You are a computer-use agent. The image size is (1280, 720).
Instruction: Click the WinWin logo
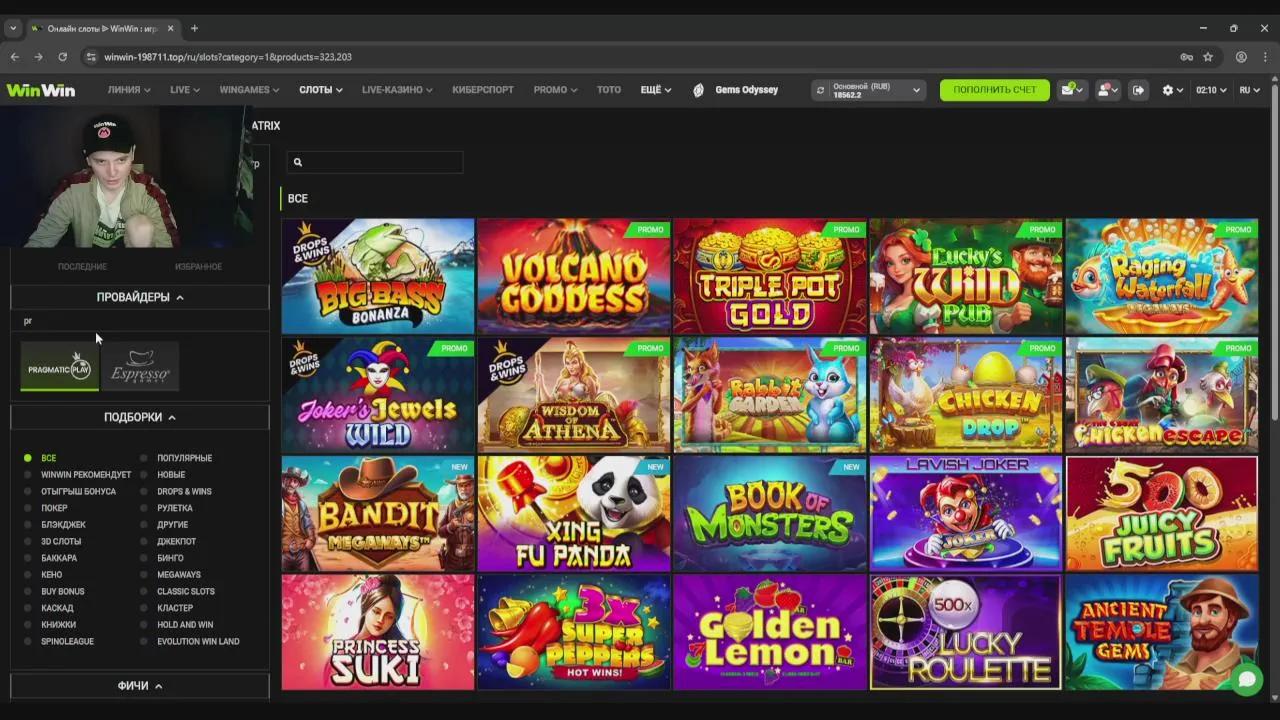(x=41, y=90)
